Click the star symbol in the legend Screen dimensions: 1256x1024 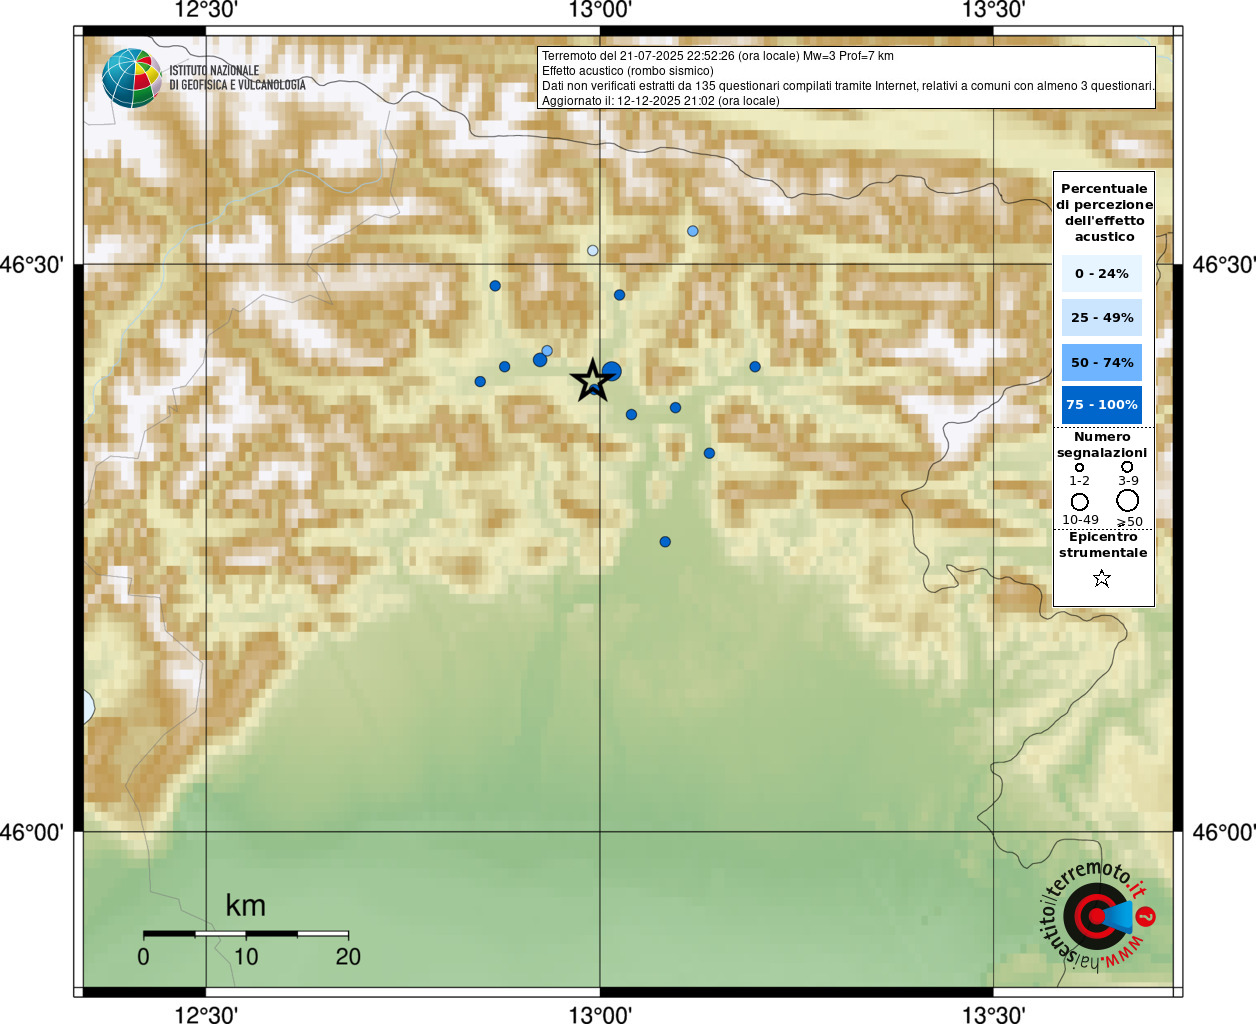(x=1102, y=578)
